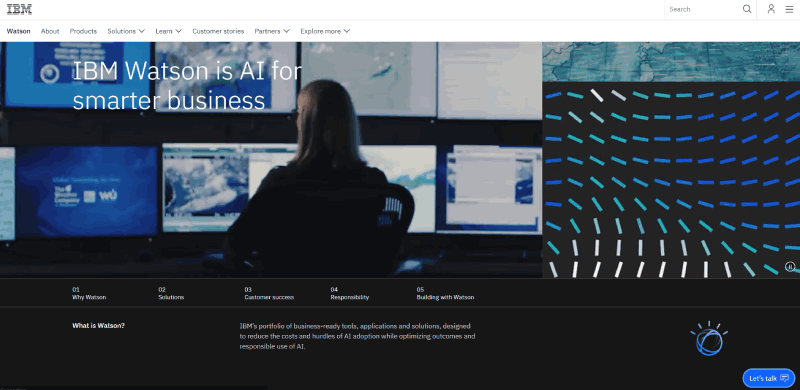Open the Products menu item

coord(83,31)
